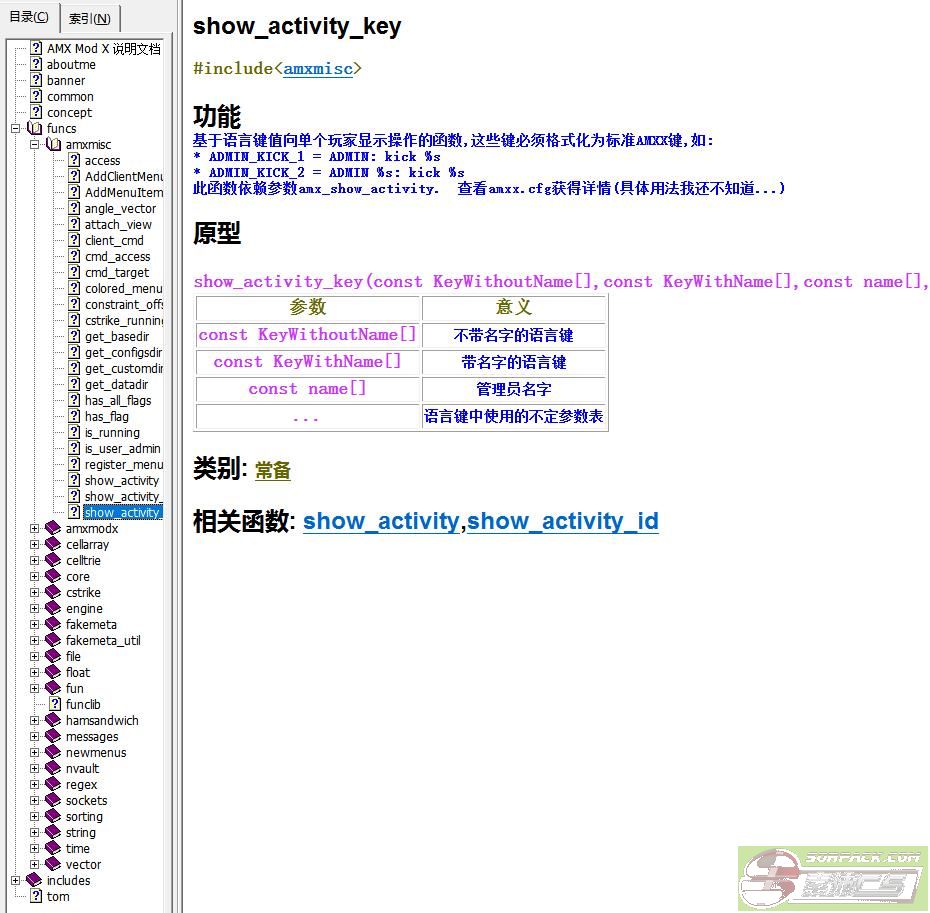
Task: Click the engine module book icon
Action: click(52, 608)
